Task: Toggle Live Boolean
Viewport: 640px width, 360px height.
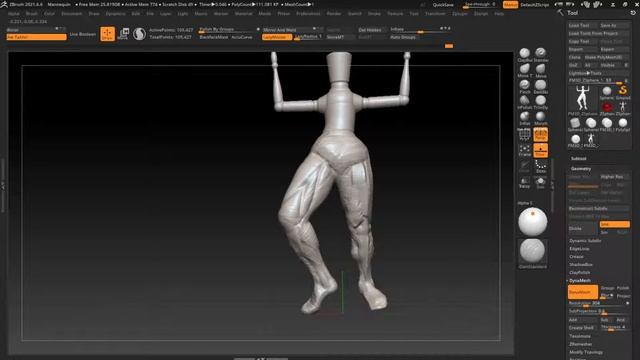Action: click(83, 34)
